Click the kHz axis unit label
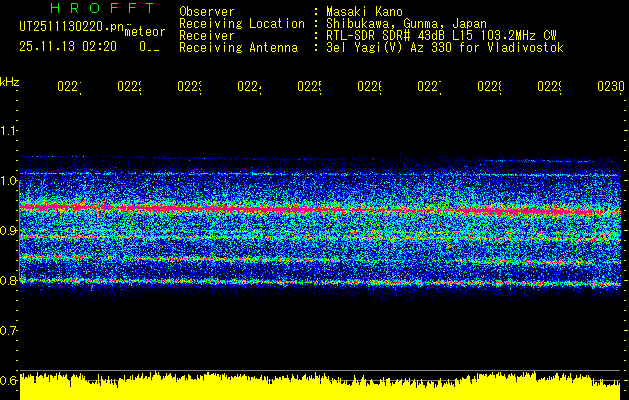This screenshot has height=400, width=629. (x=10, y=82)
